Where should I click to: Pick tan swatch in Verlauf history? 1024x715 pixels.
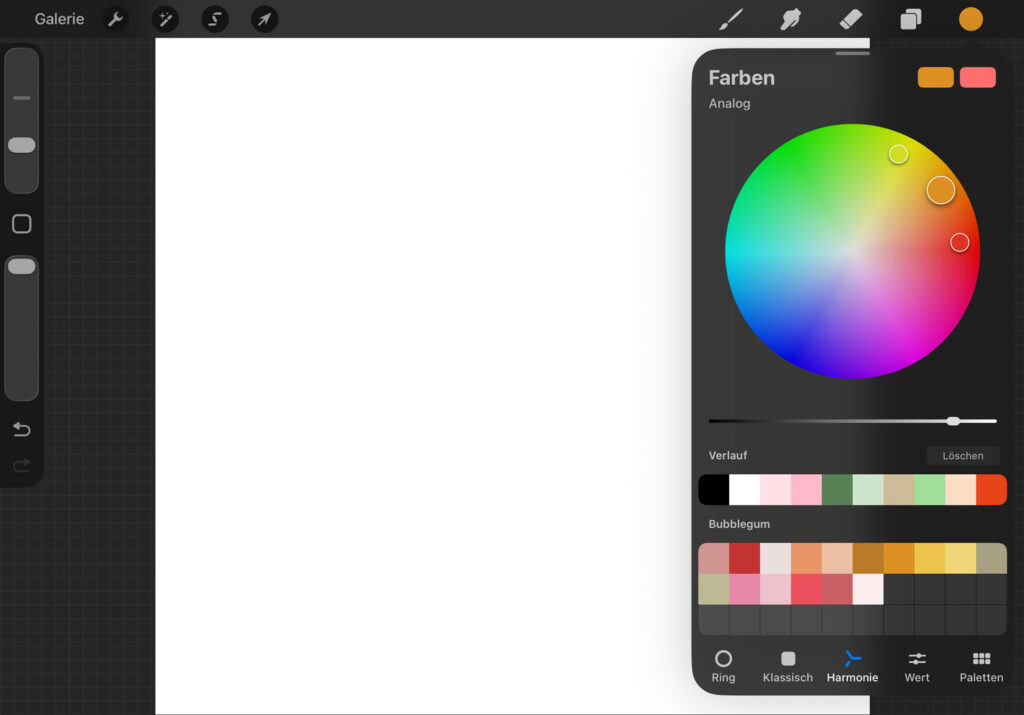pos(899,490)
